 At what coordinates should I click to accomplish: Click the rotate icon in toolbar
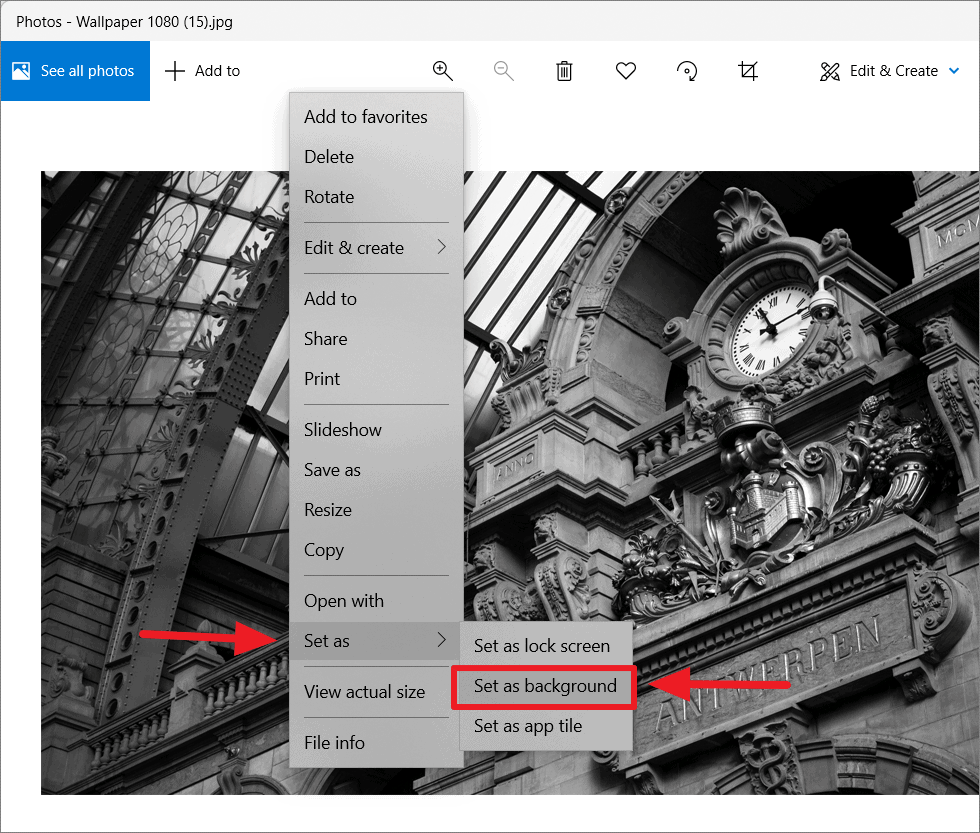687,71
